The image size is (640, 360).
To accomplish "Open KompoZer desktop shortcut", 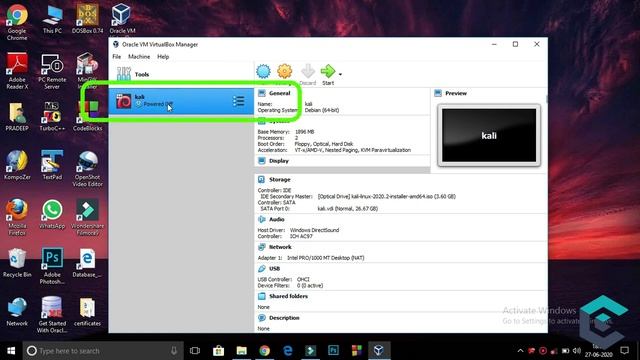I will [x=17, y=165].
